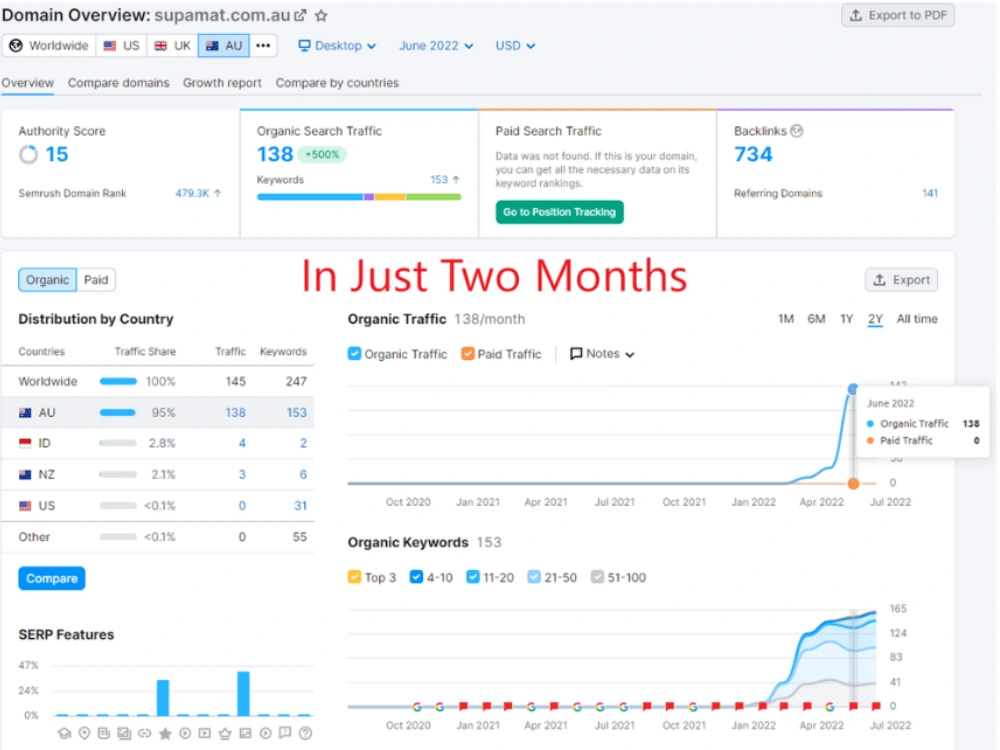Click the link SERP feature icon
The image size is (1000, 750).
[x=145, y=733]
